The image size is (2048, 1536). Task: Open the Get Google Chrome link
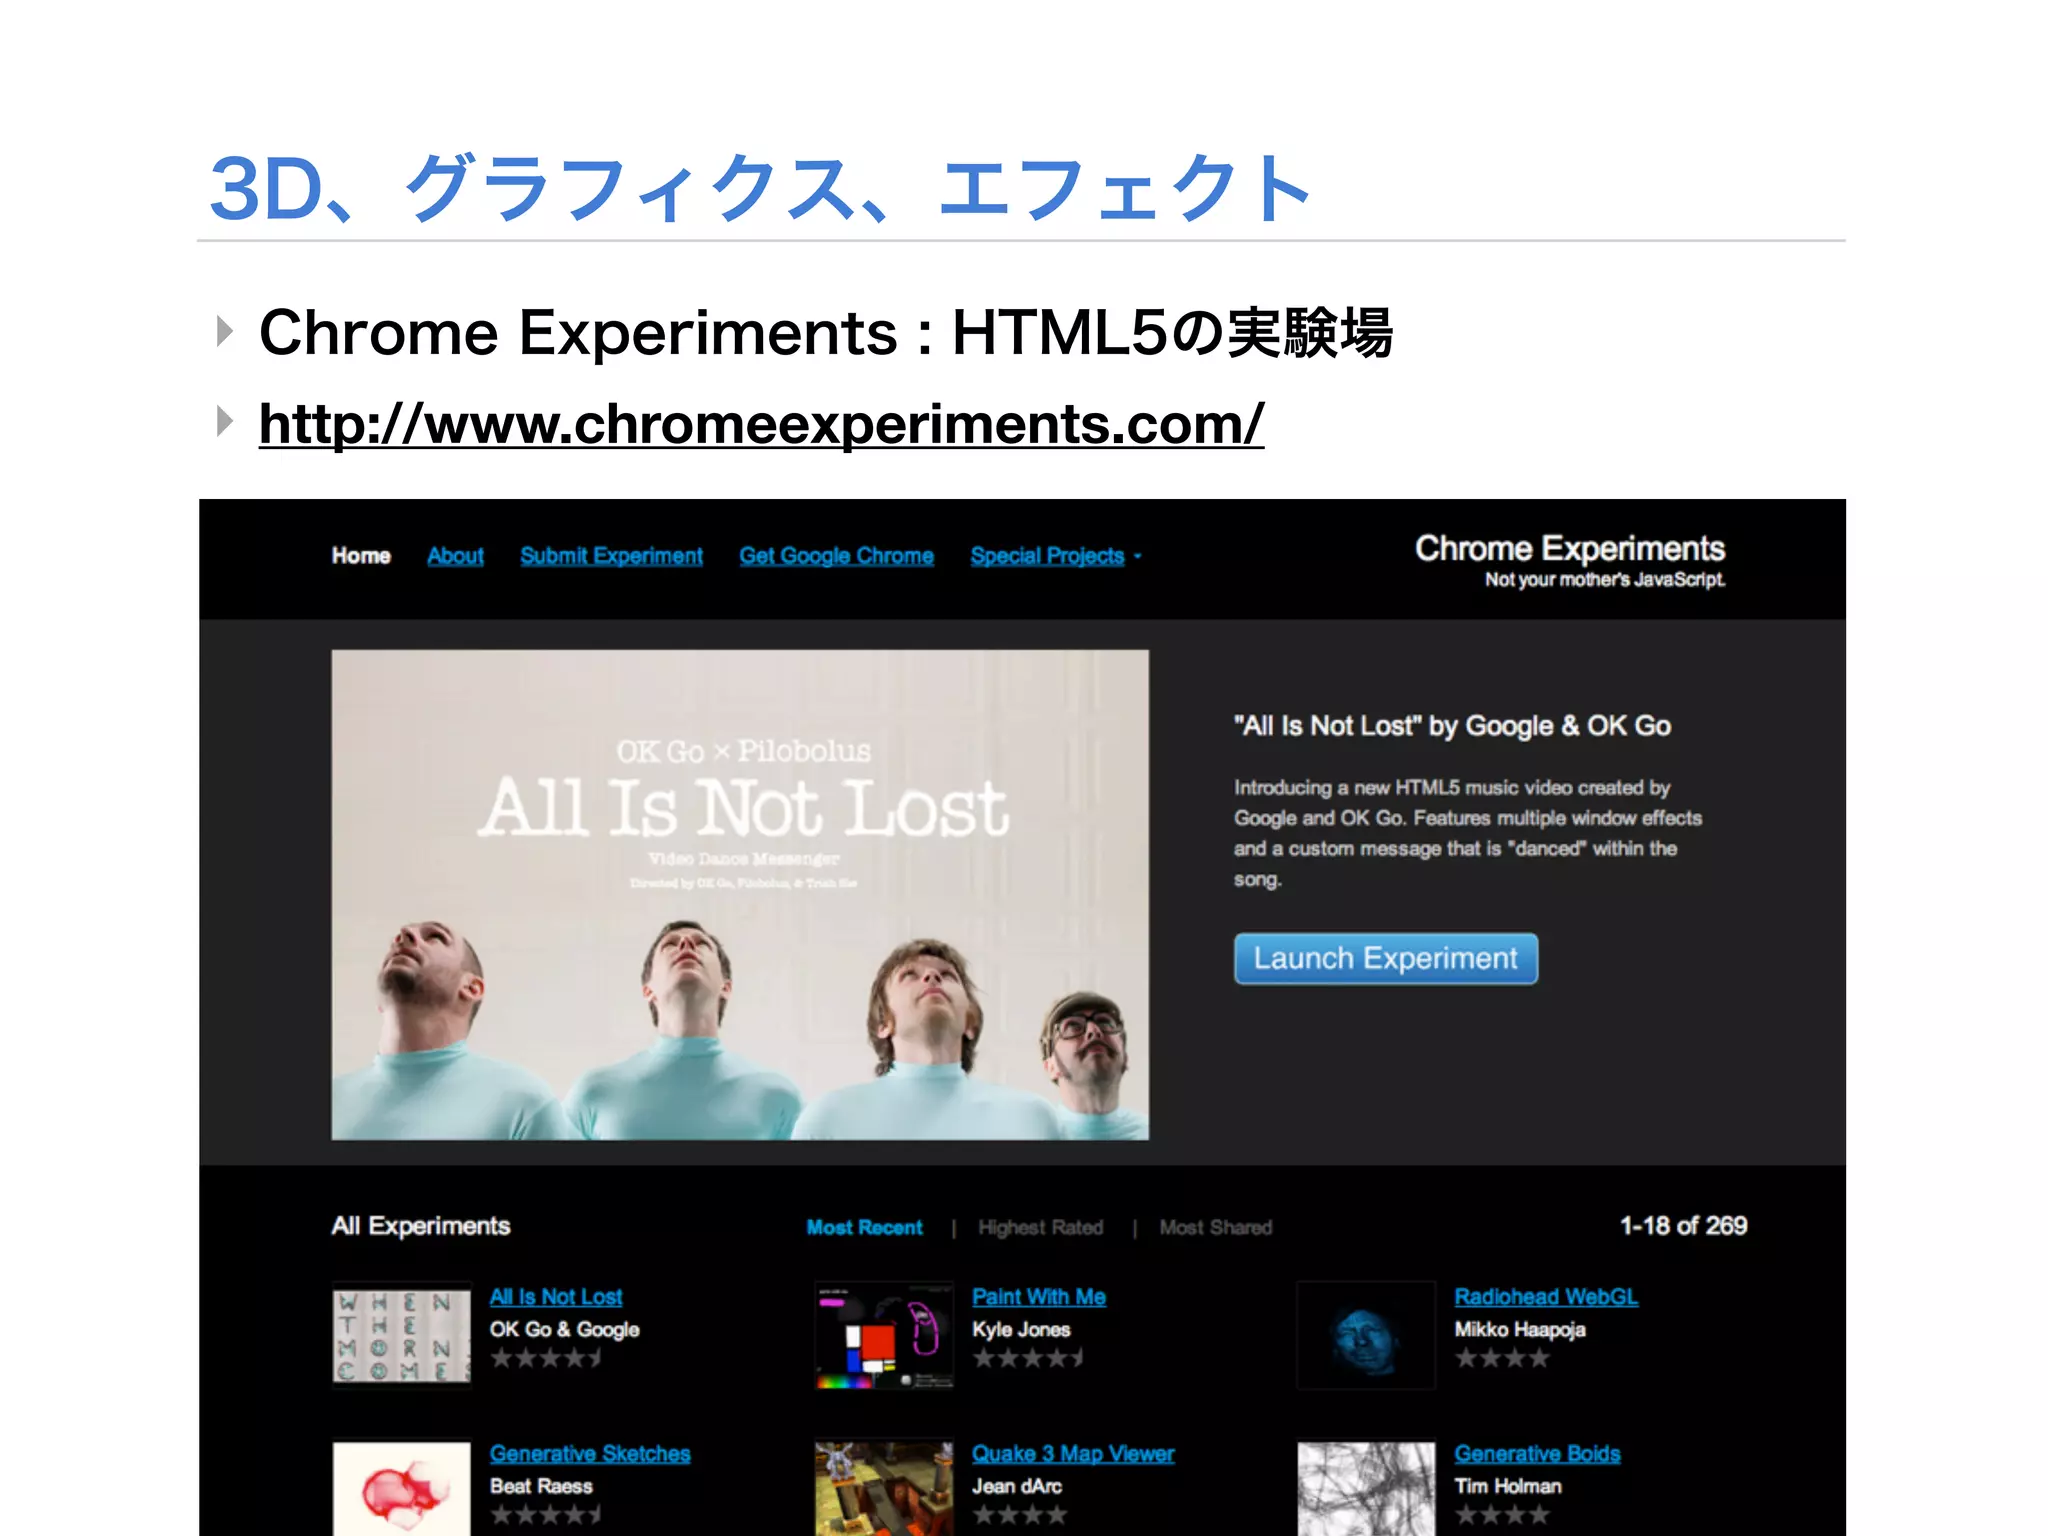point(836,556)
